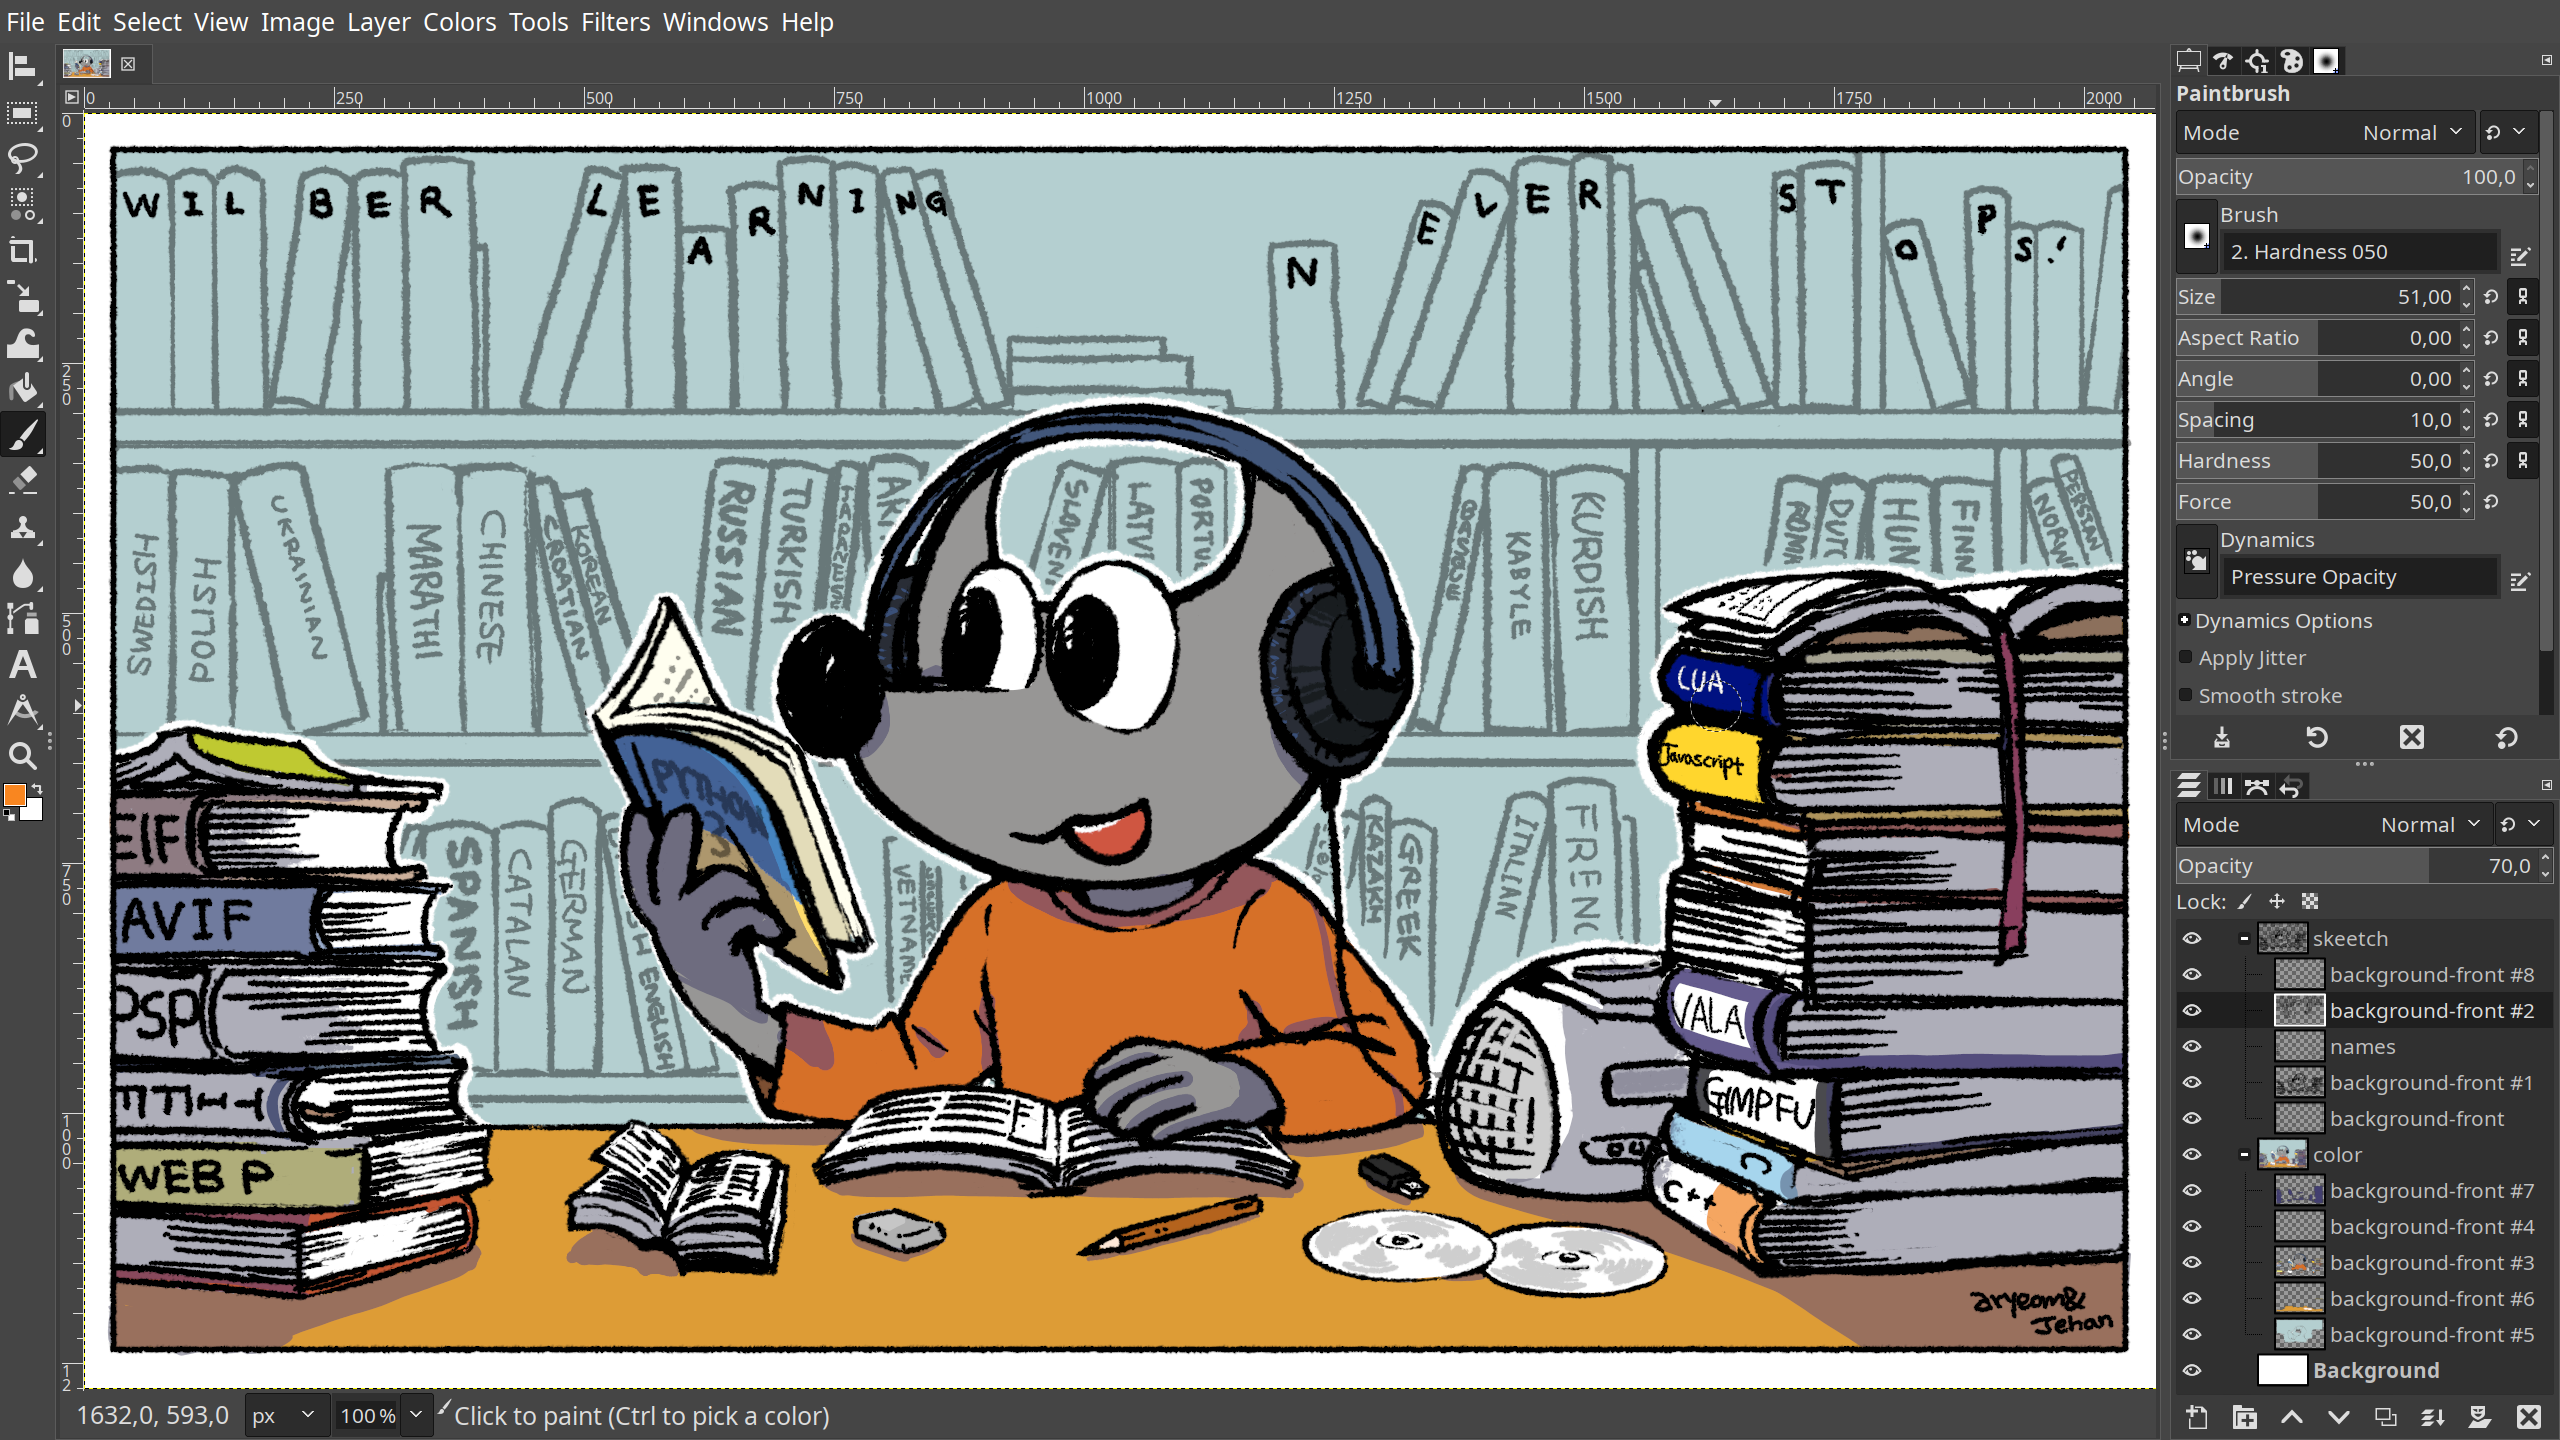The height and width of the screenshot is (1440, 2560).
Task: Raise the selected layer
Action: pyautogui.click(x=2291, y=1417)
